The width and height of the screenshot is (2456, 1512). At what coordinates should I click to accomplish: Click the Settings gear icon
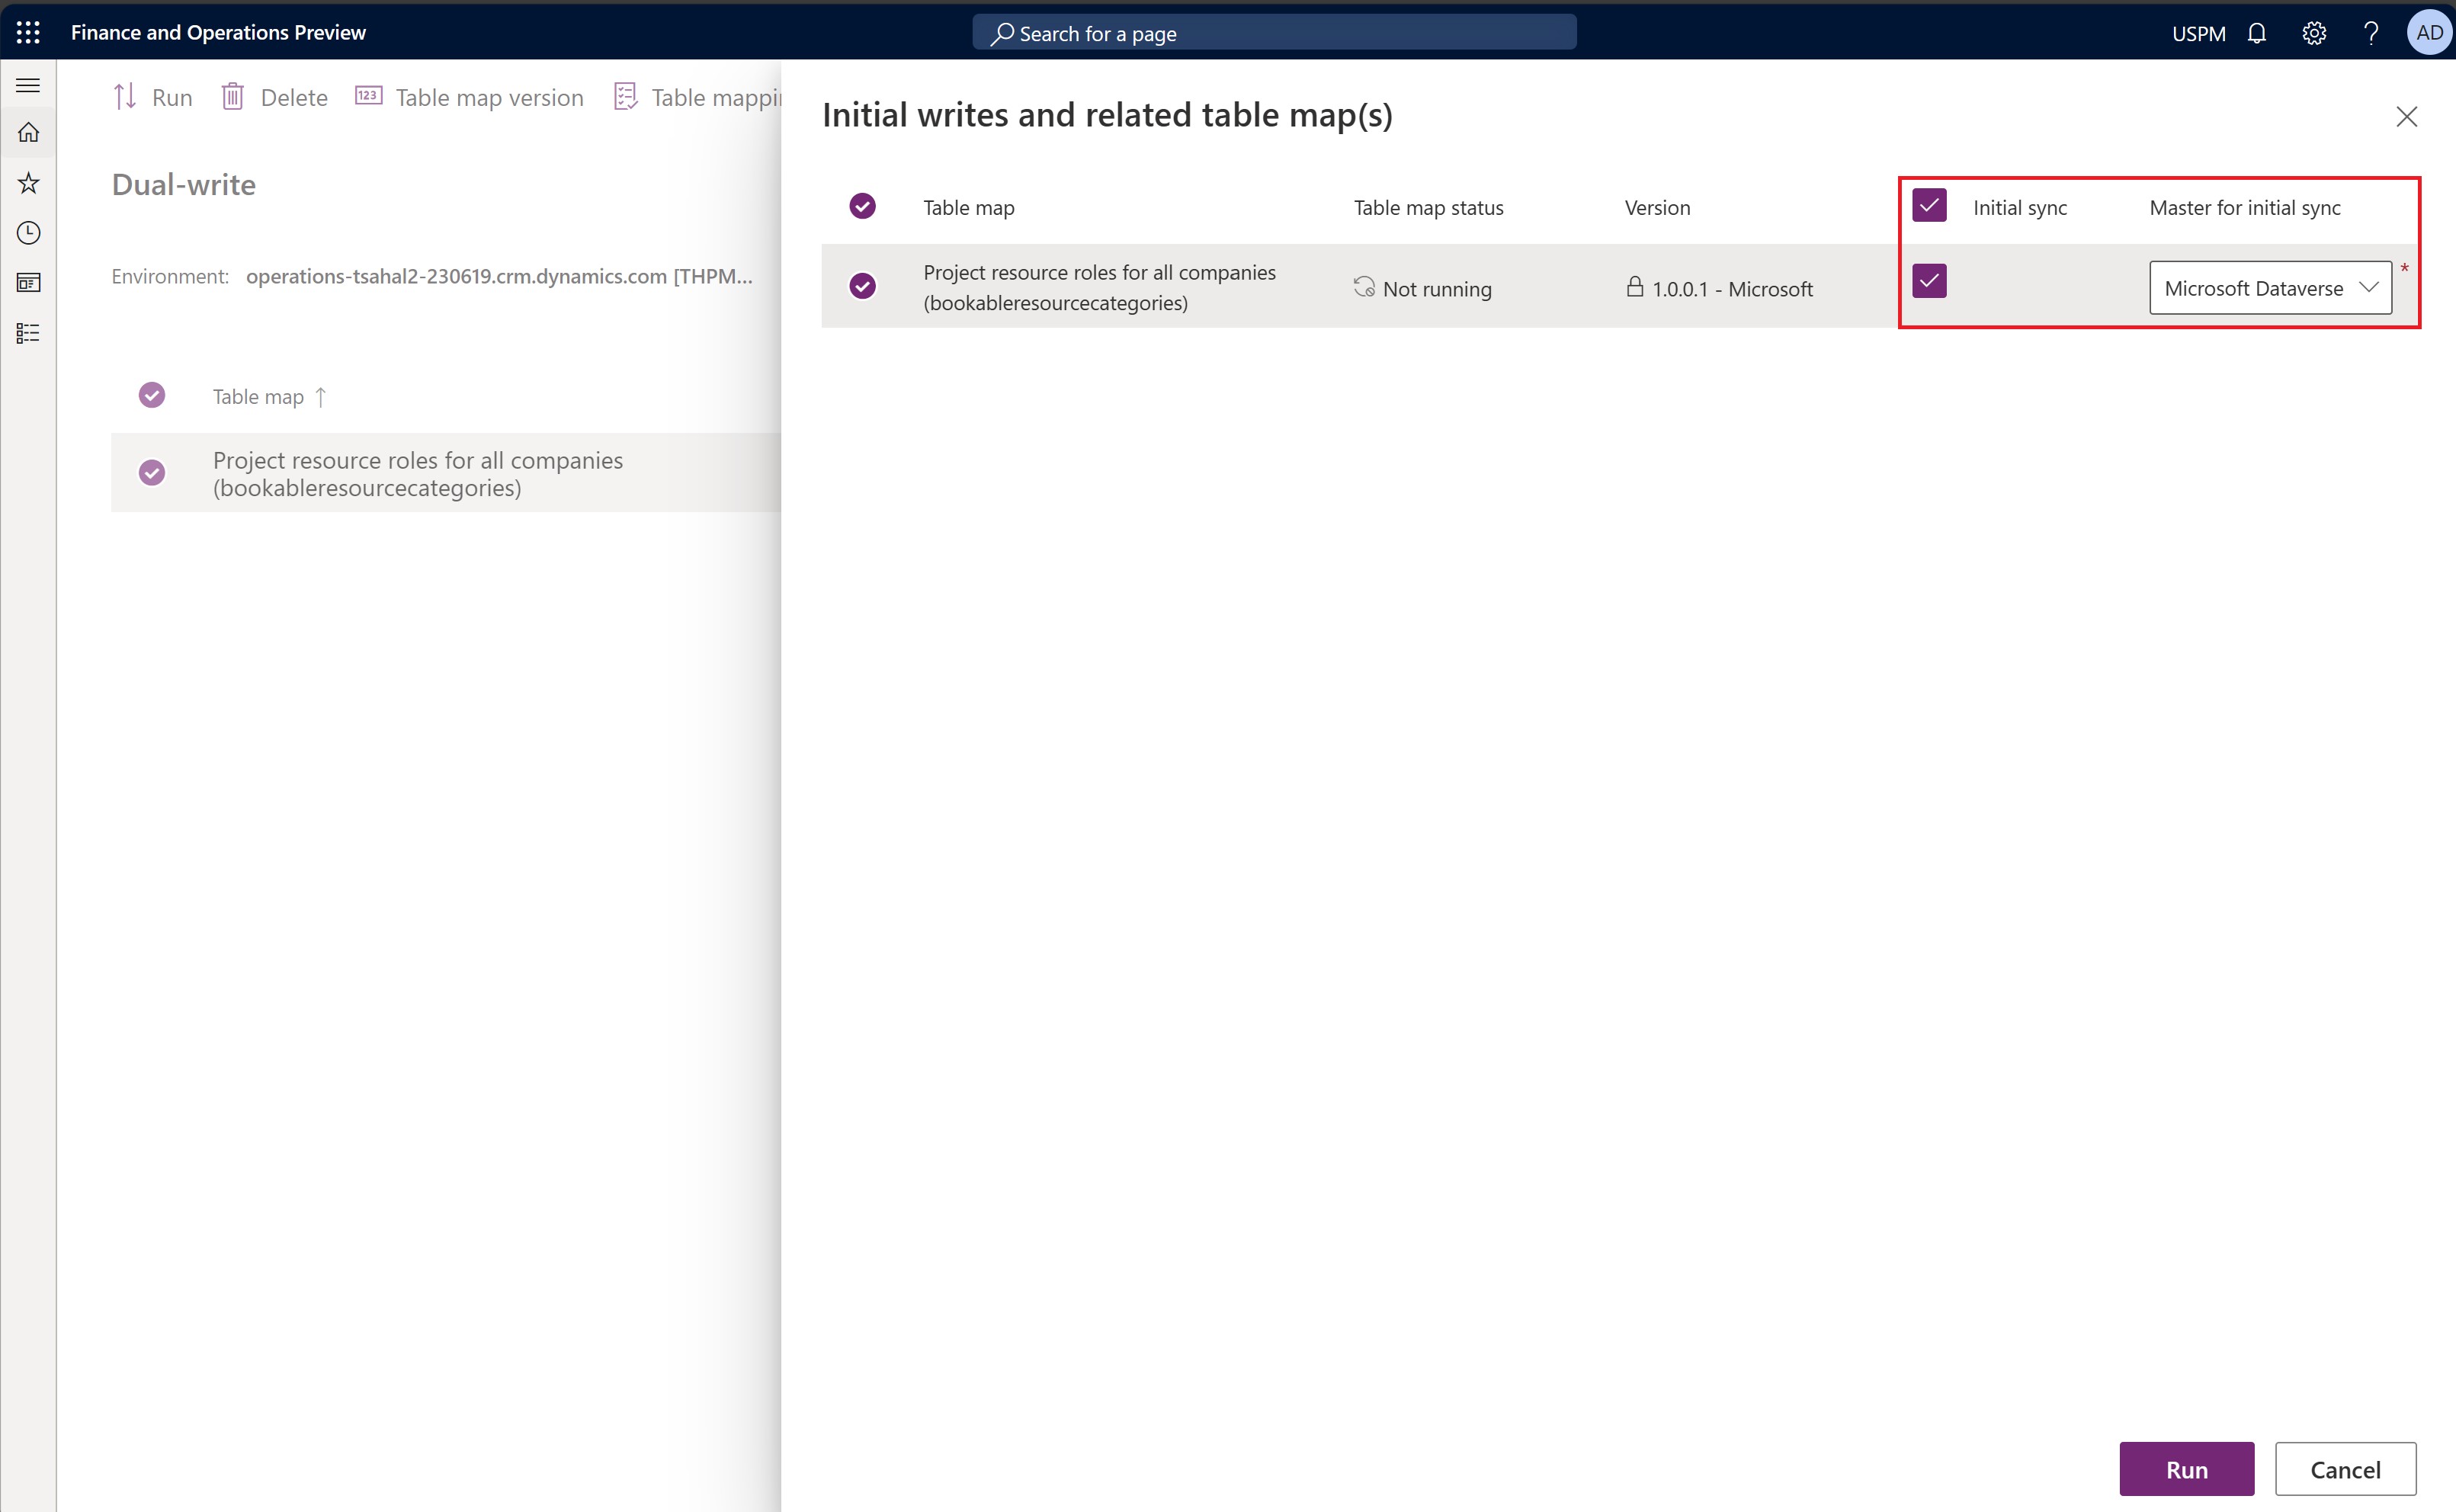(x=2314, y=31)
